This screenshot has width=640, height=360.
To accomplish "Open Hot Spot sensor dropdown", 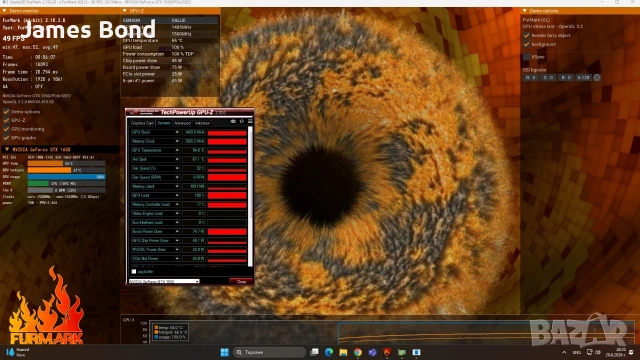I will pos(177,159).
